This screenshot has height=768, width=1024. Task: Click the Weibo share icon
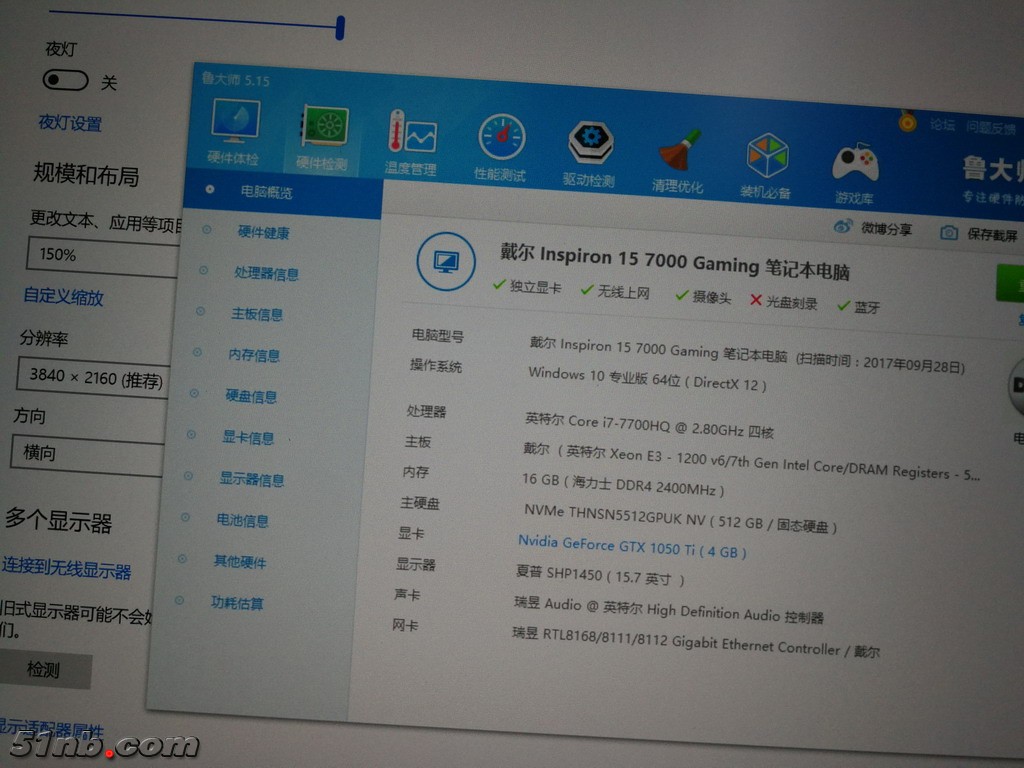pos(842,226)
